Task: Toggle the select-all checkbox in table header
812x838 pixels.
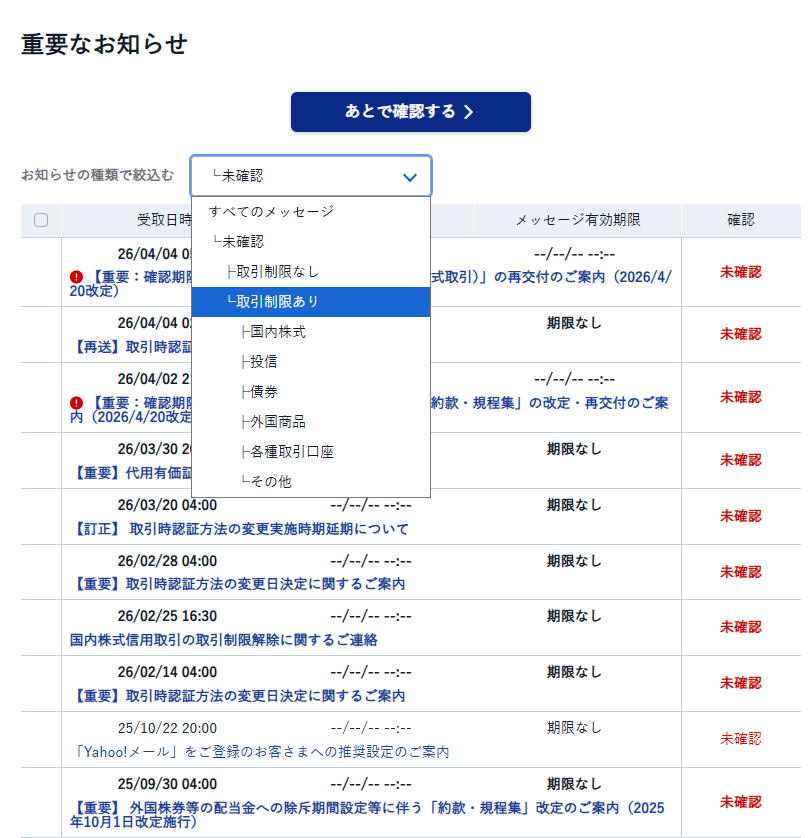Action: click(x=41, y=220)
